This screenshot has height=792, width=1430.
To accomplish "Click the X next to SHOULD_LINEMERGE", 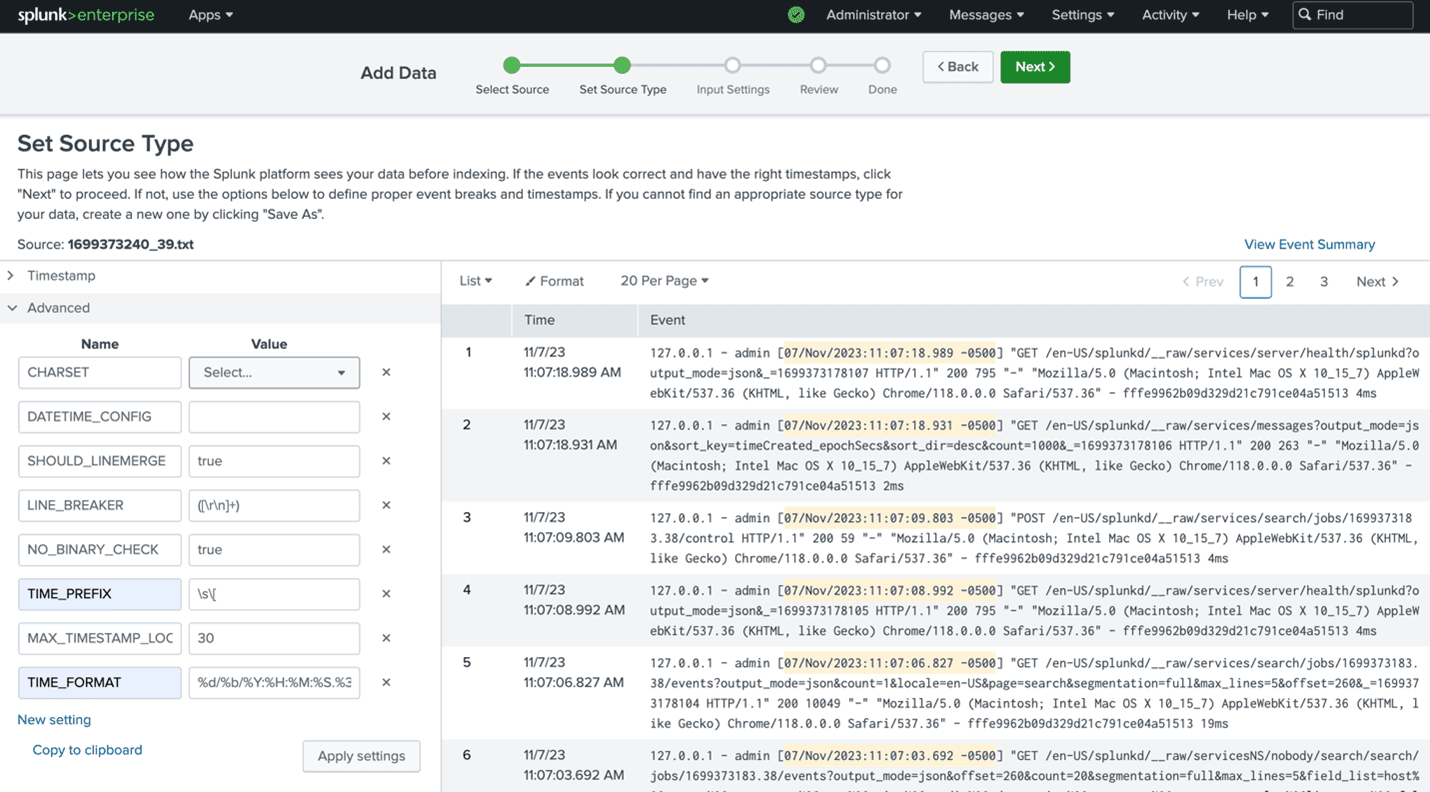I will coord(386,461).
